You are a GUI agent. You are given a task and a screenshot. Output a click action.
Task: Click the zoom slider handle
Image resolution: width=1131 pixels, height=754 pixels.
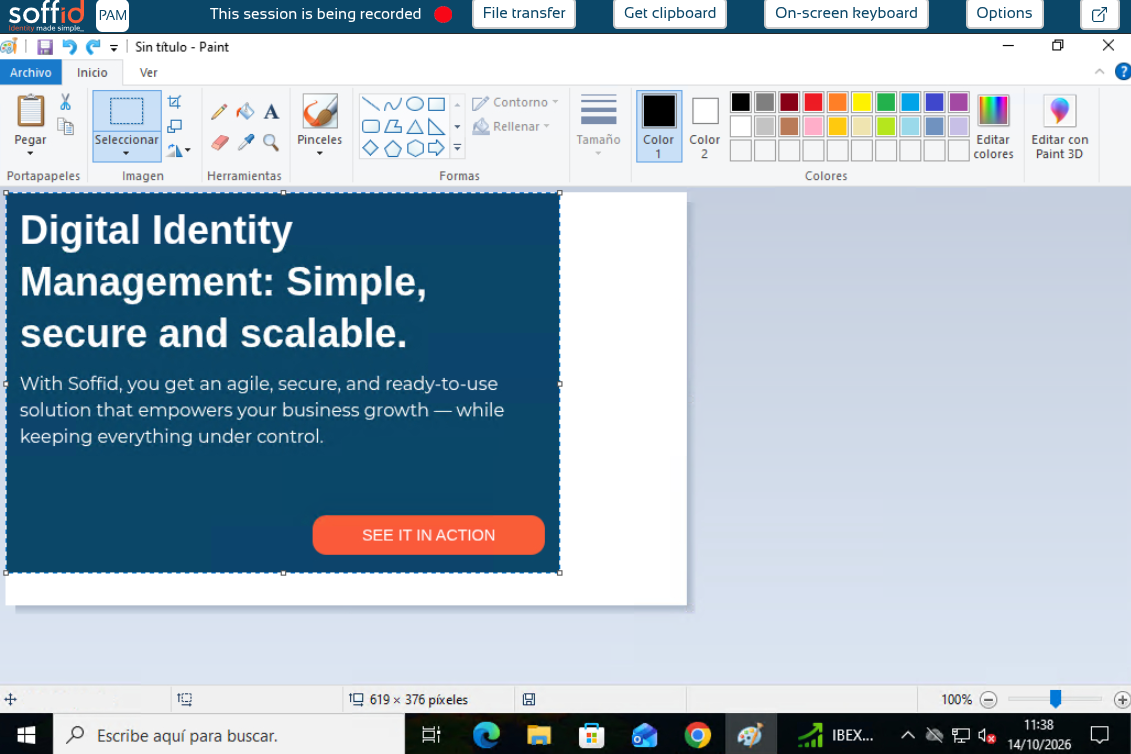(1055, 698)
